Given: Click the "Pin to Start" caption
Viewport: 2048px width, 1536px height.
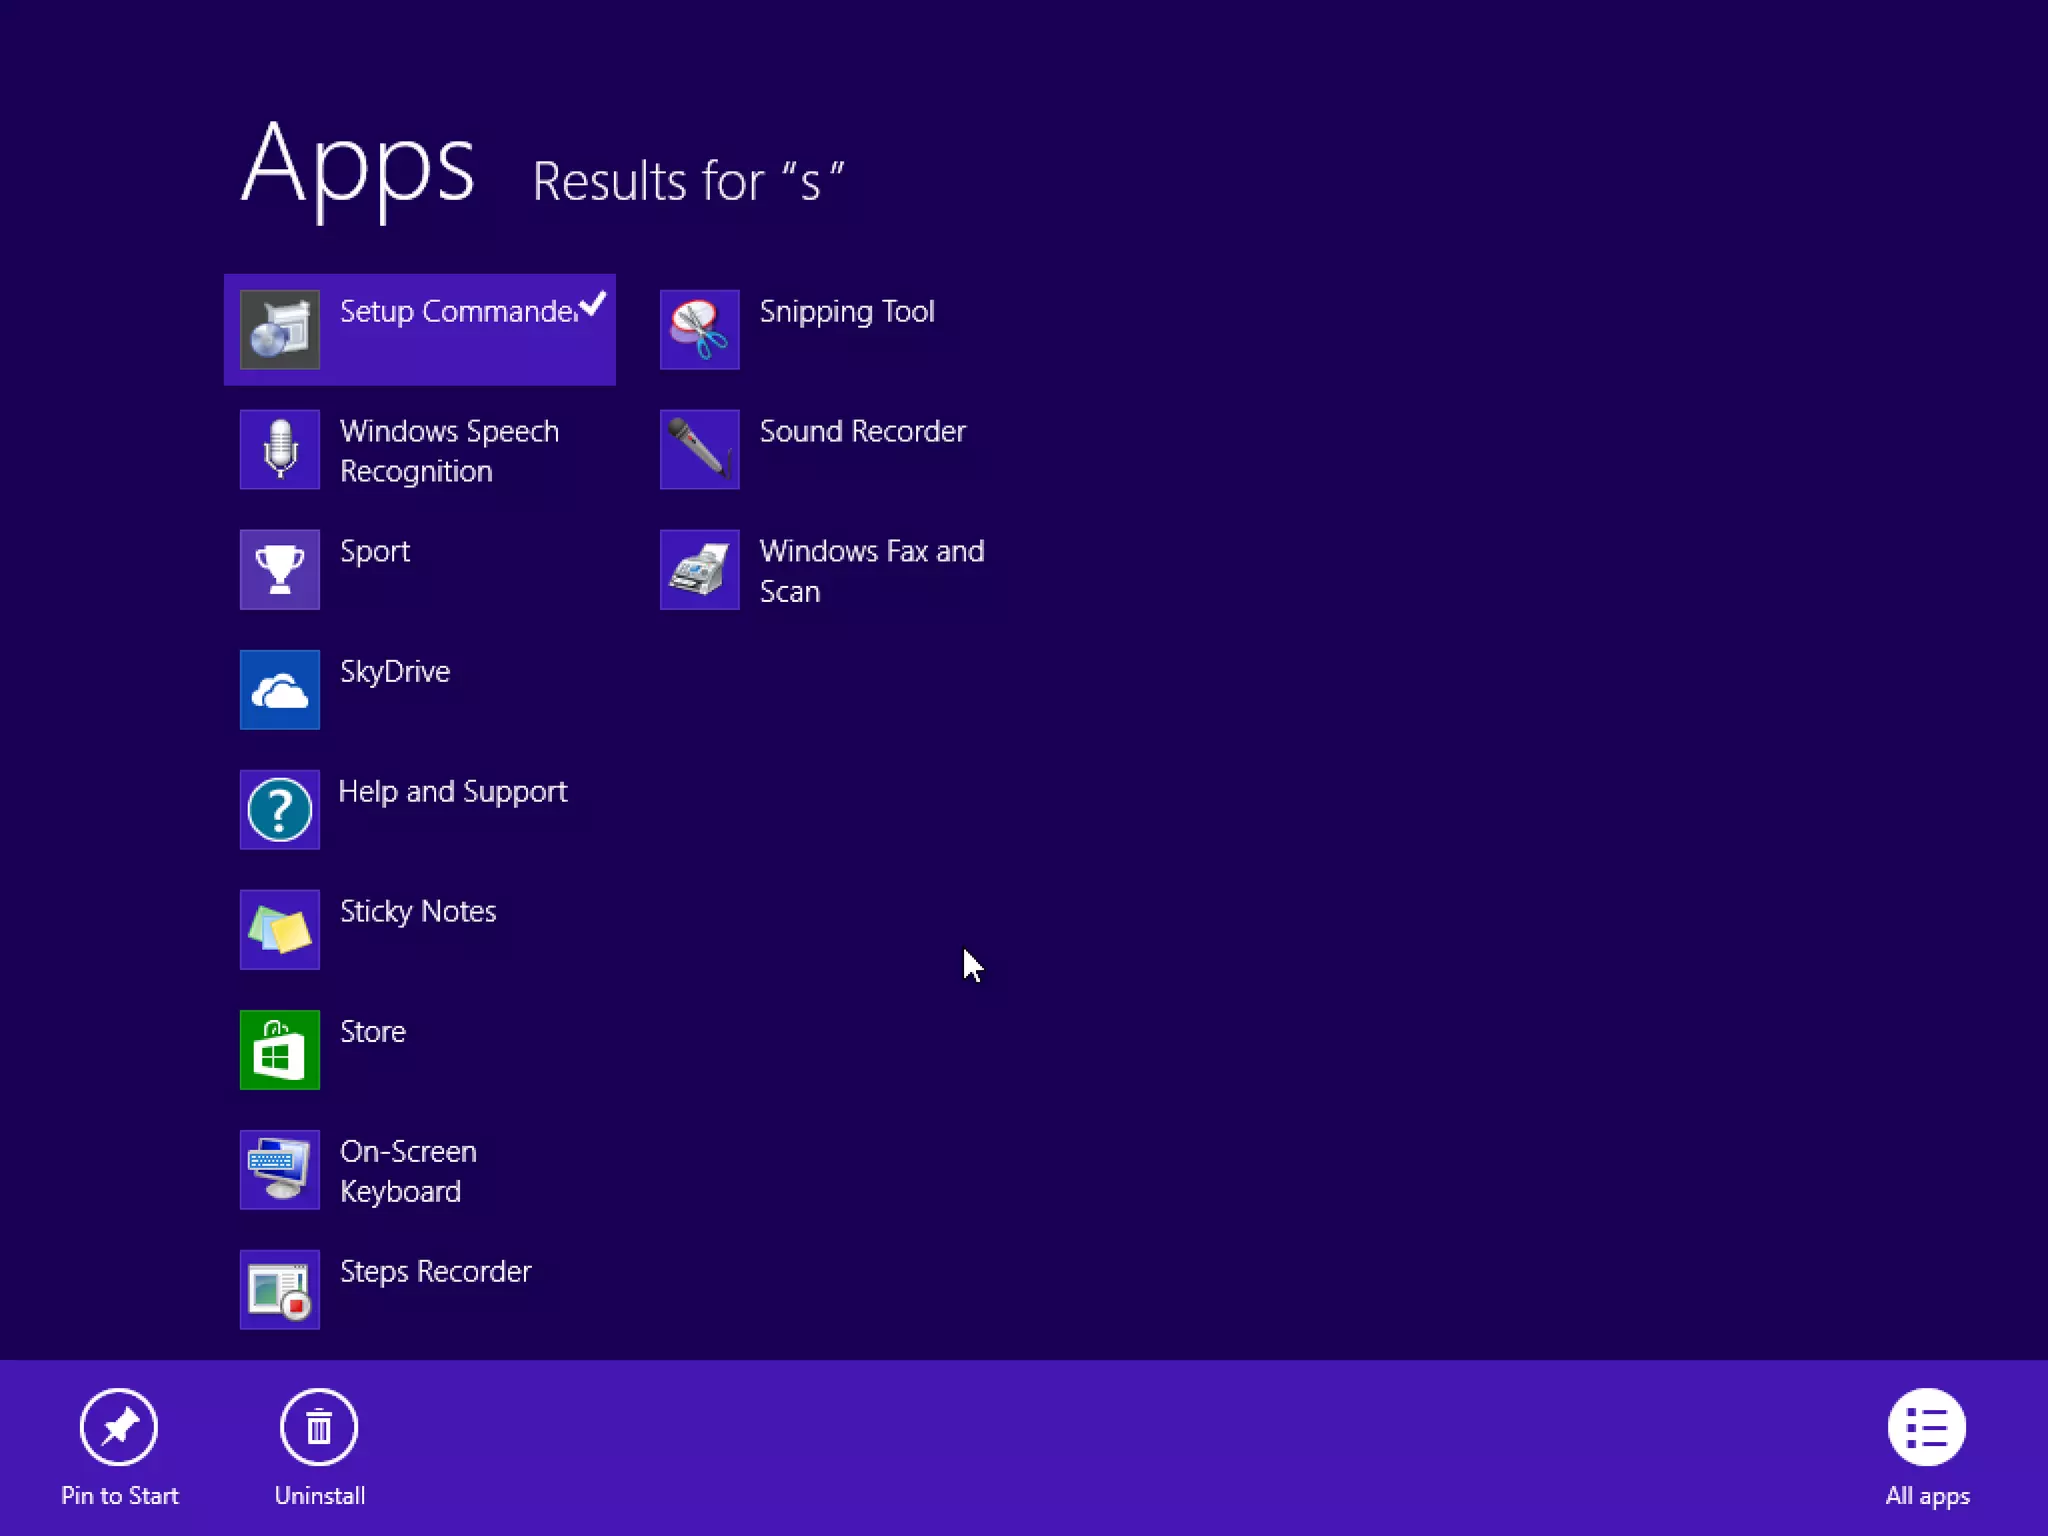Looking at the screenshot, I should coord(120,1496).
